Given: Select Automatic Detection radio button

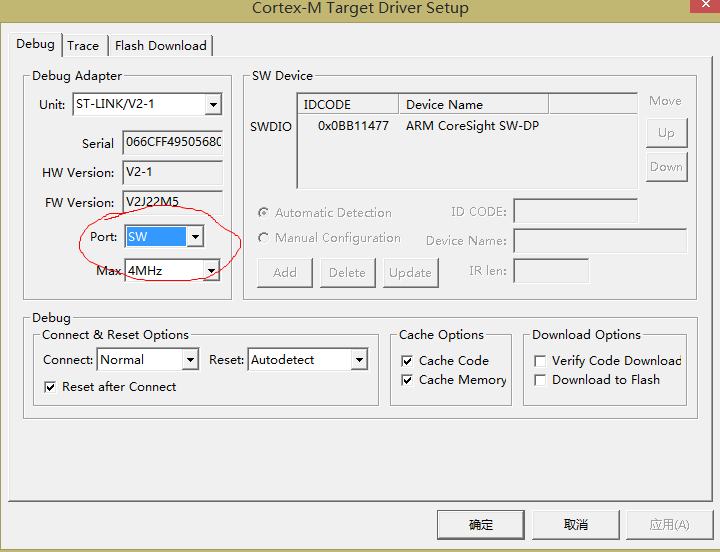Looking at the screenshot, I should [263, 213].
